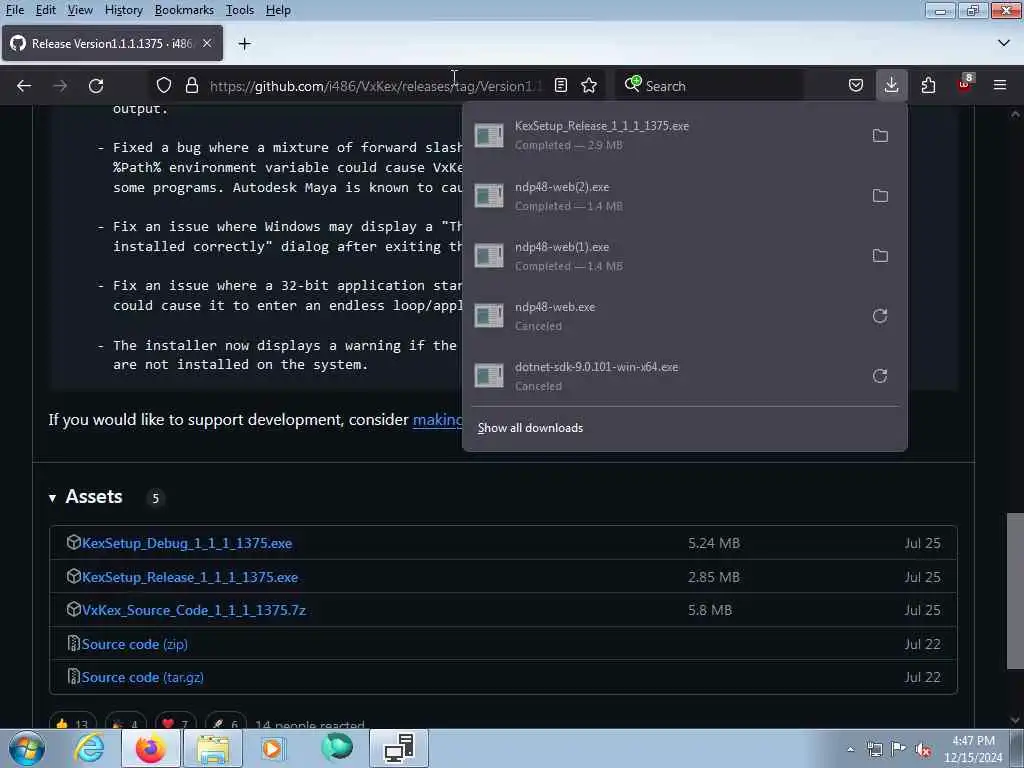Switch to Firefox in taskbar

pyautogui.click(x=151, y=748)
